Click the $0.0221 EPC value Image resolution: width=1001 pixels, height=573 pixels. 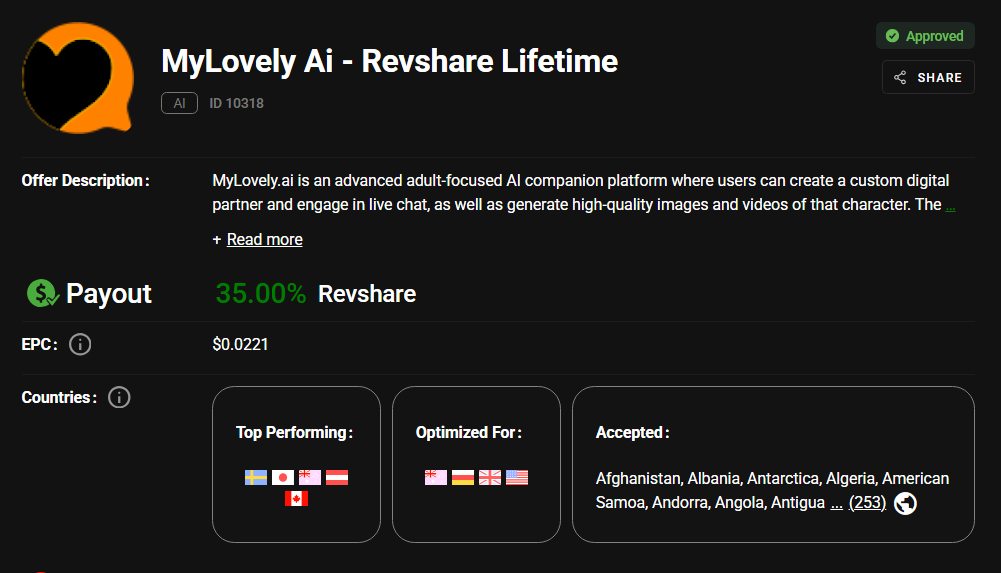tap(240, 345)
